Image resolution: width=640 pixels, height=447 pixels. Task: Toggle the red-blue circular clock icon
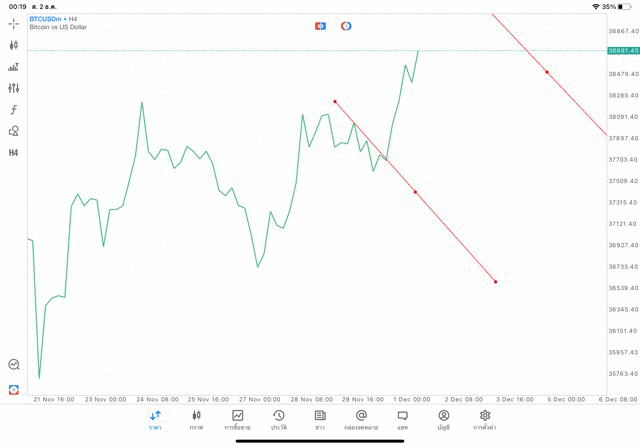(x=346, y=26)
